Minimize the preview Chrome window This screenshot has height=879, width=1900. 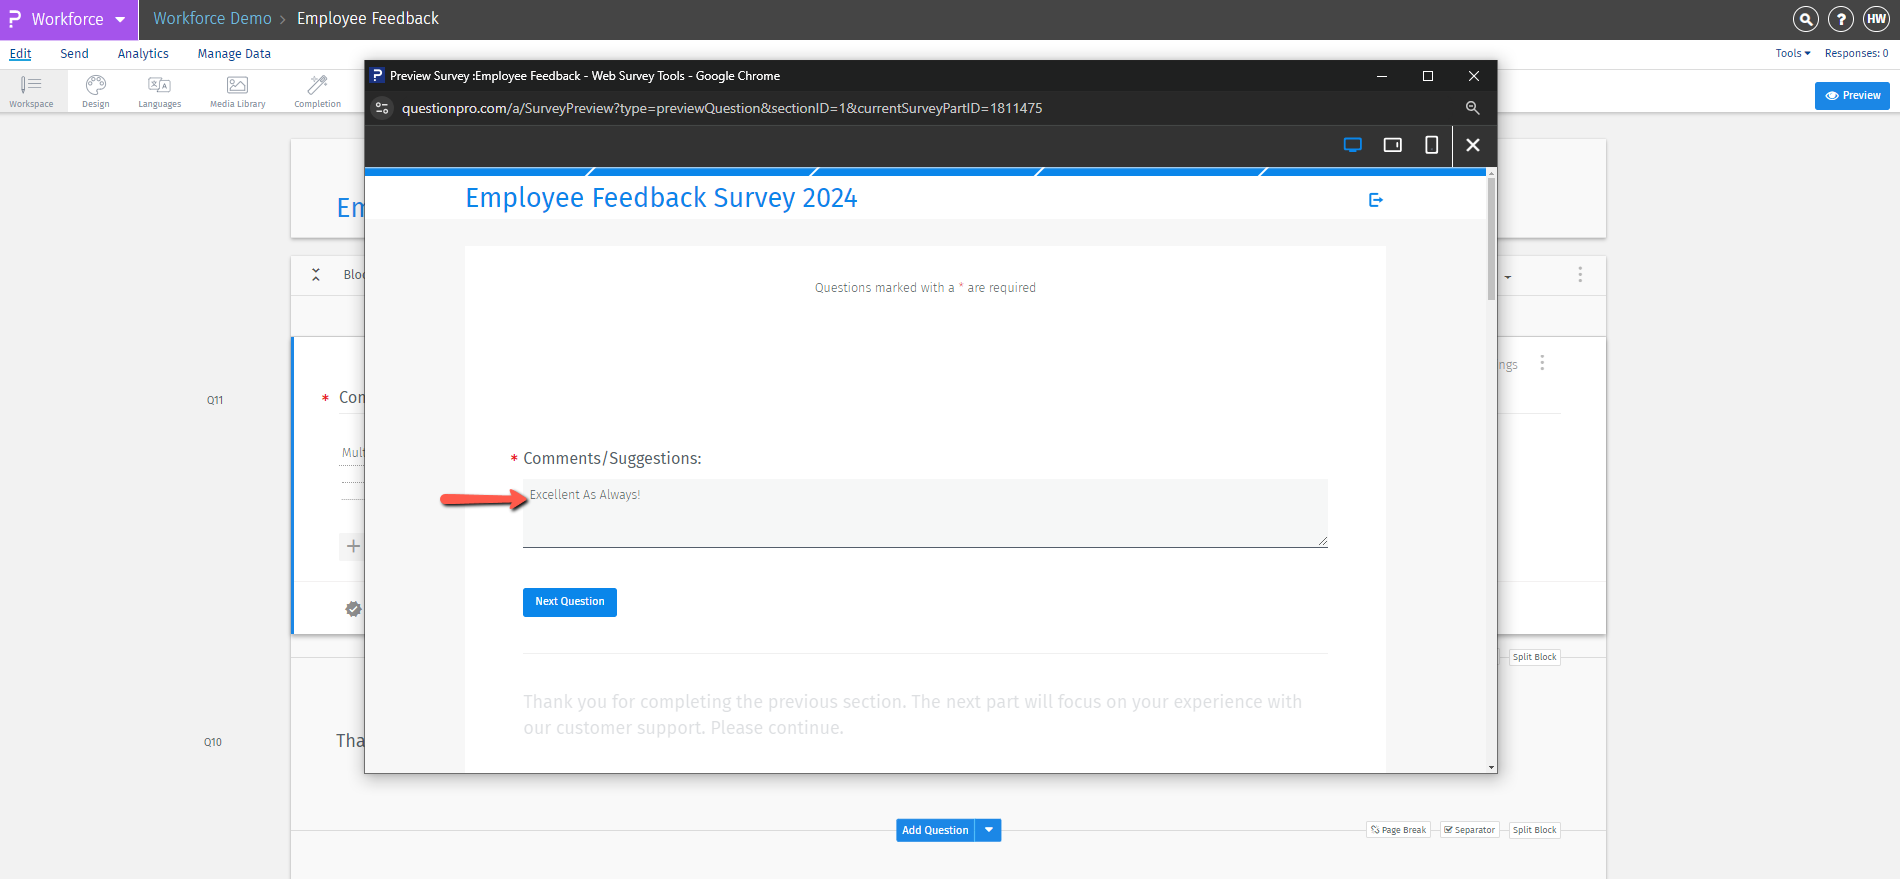coord(1382,76)
